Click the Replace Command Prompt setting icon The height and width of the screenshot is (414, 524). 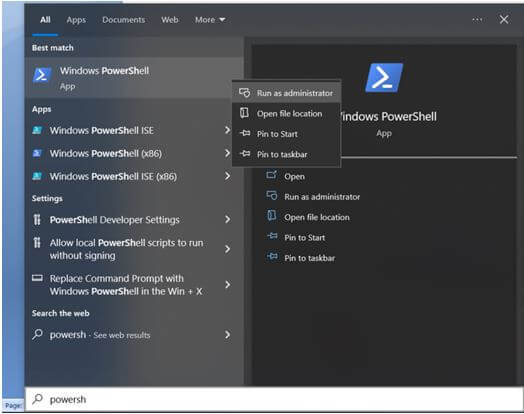pos(37,278)
